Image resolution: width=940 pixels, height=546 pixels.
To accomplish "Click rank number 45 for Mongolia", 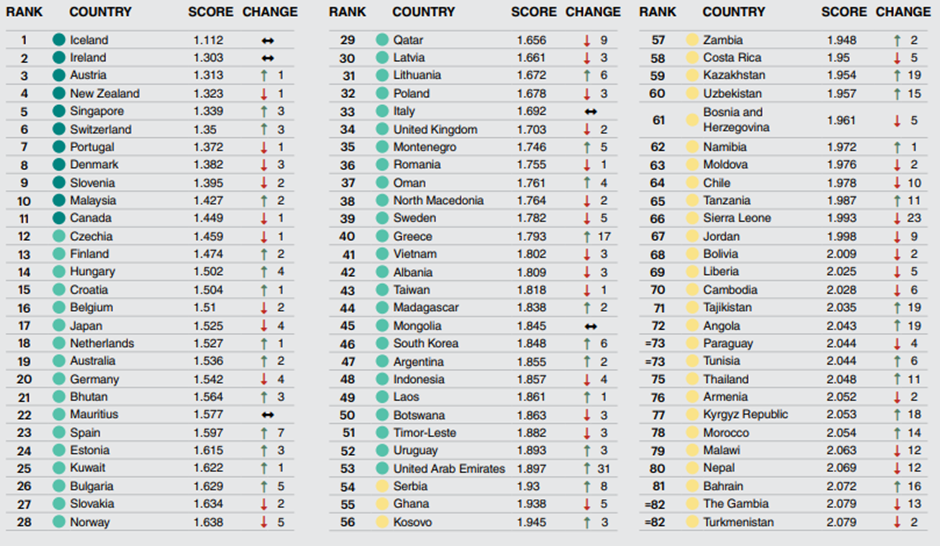I will [x=348, y=326].
